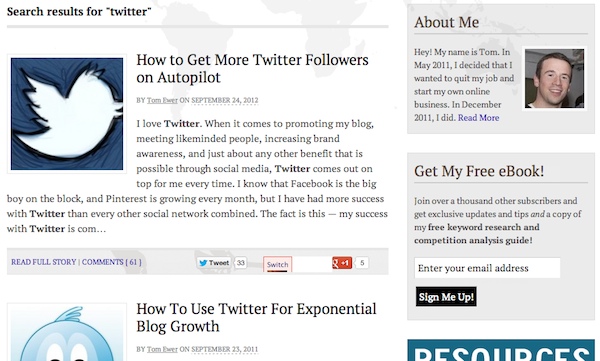Click the September 23, 2011 date link
This screenshot has width=600, height=361.
(x=225, y=349)
